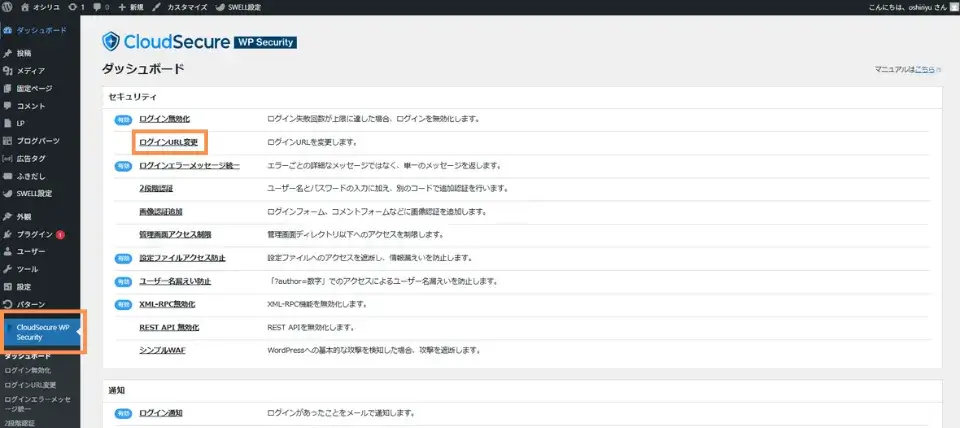Open the comments bubble in admin bar
960x428 pixels.
pyautogui.click(x=101, y=7)
